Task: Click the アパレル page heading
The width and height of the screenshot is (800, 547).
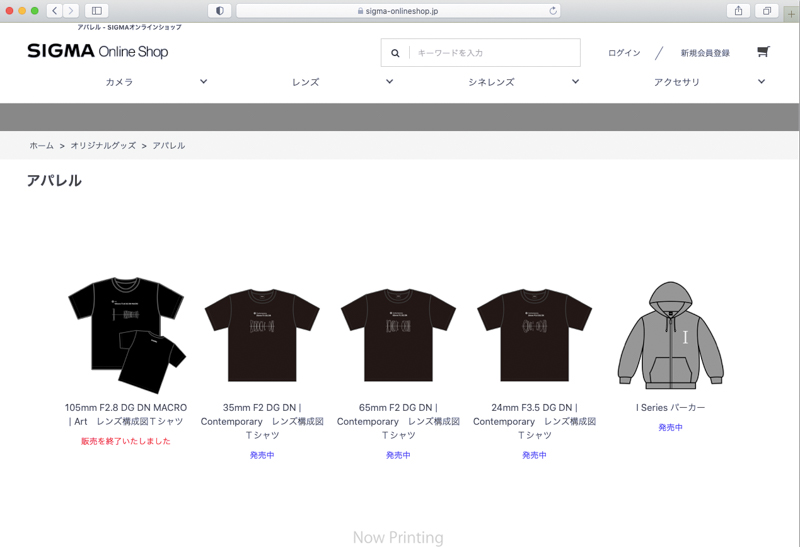Action: [54, 181]
